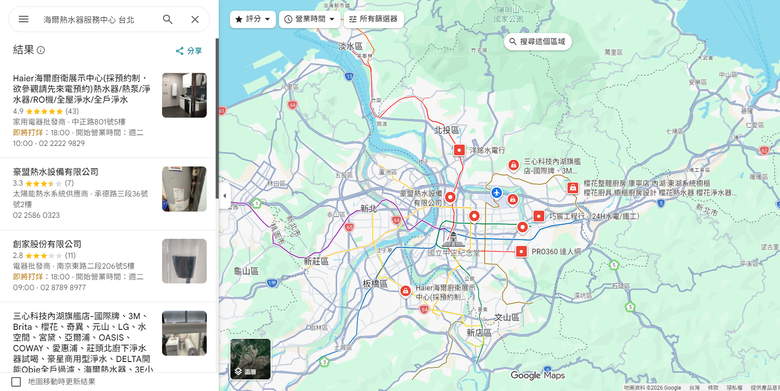This screenshot has width=780, height=391.
Task: Click 三心科技內湖旗艦店 map label text
Action: click(552, 166)
